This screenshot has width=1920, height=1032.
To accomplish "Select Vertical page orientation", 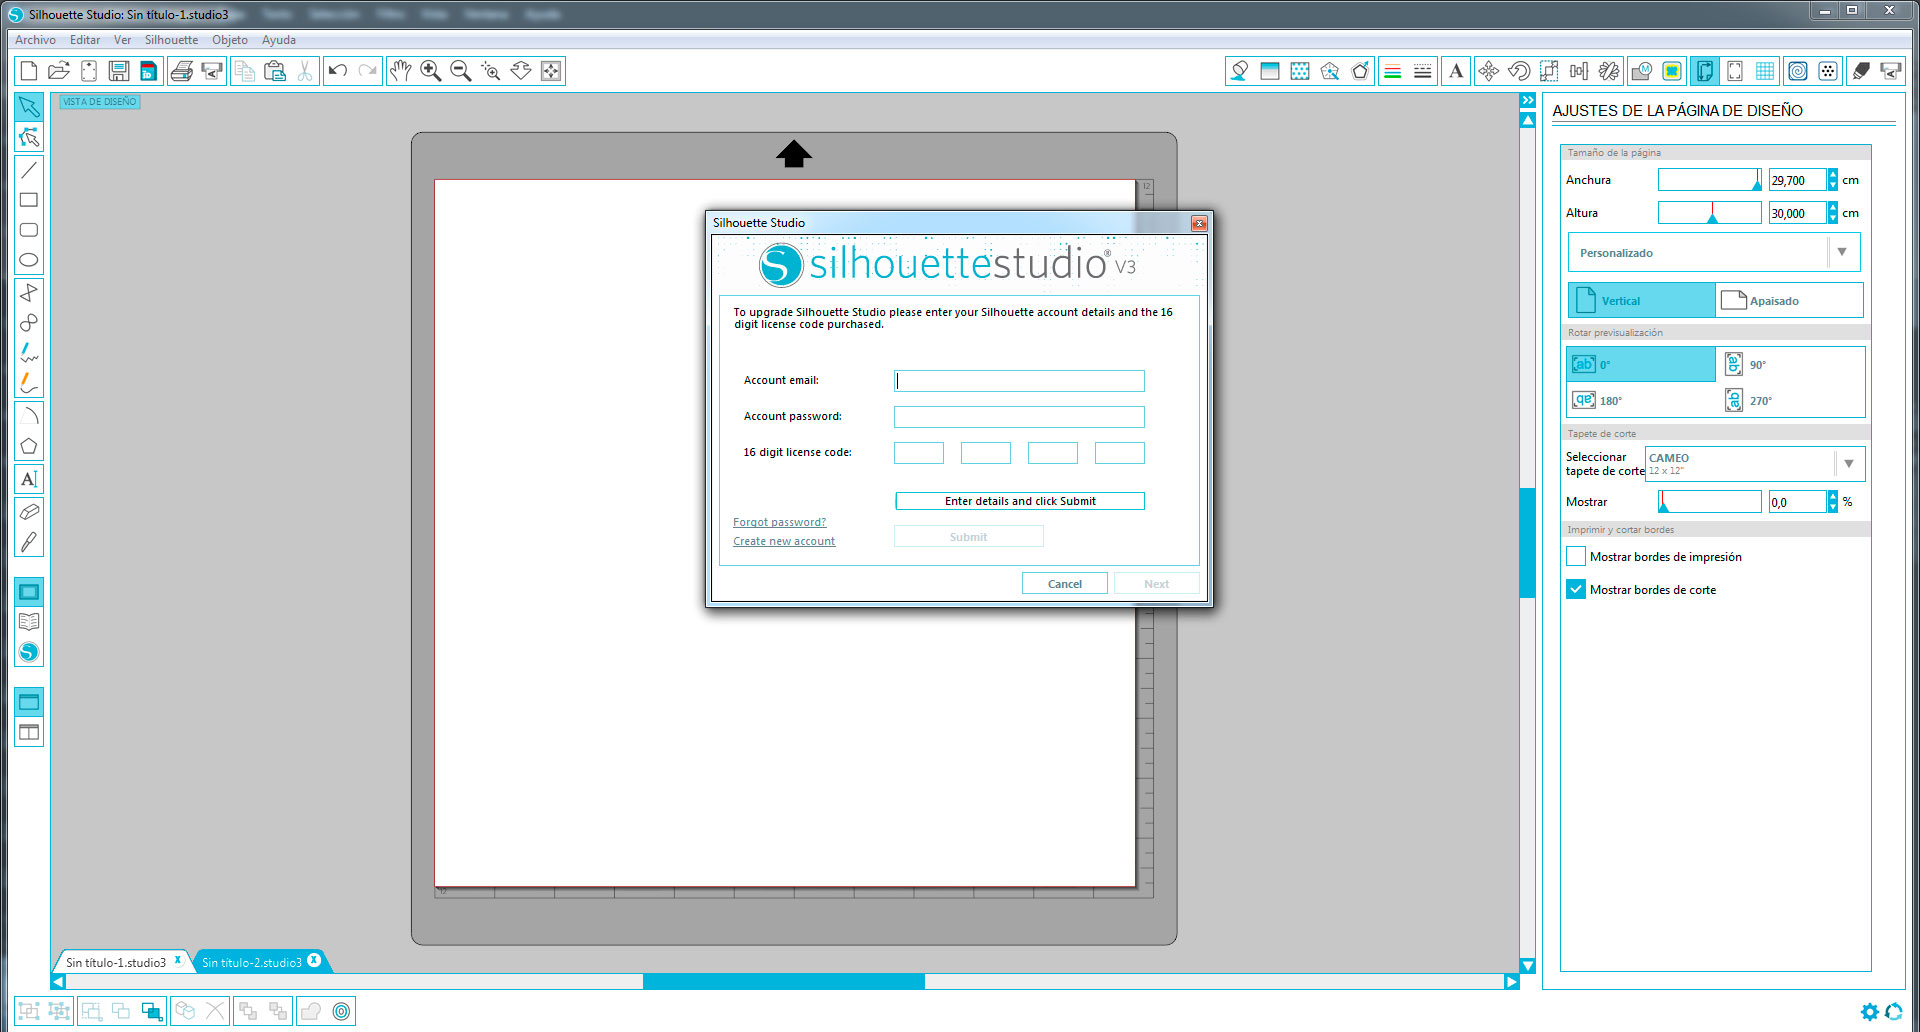I will tap(1642, 300).
